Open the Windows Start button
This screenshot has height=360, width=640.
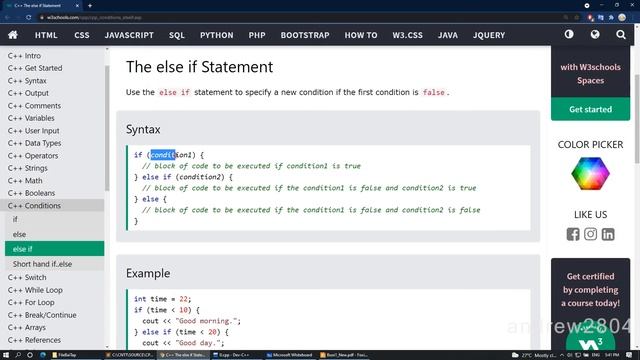click(x=6, y=355)
